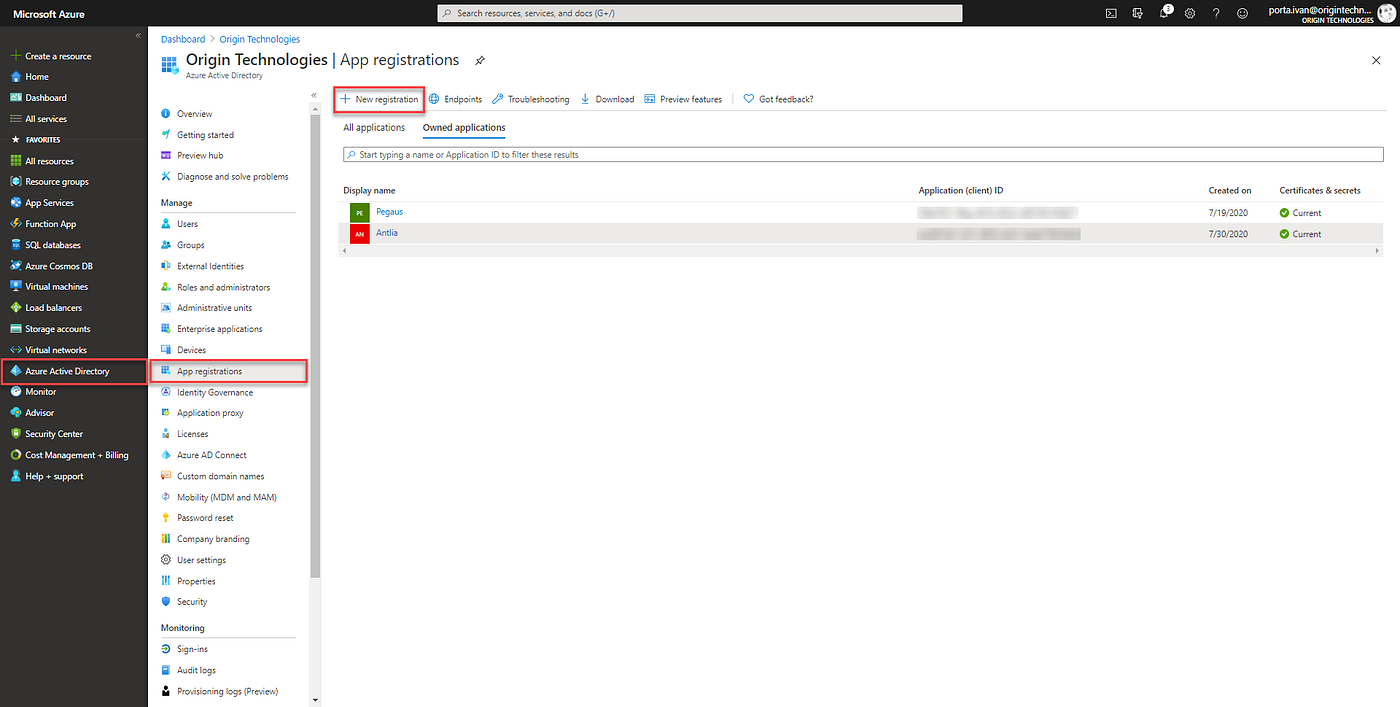Open the Endpoints panel
The image size is (1400, 707).
click(455, 99)
